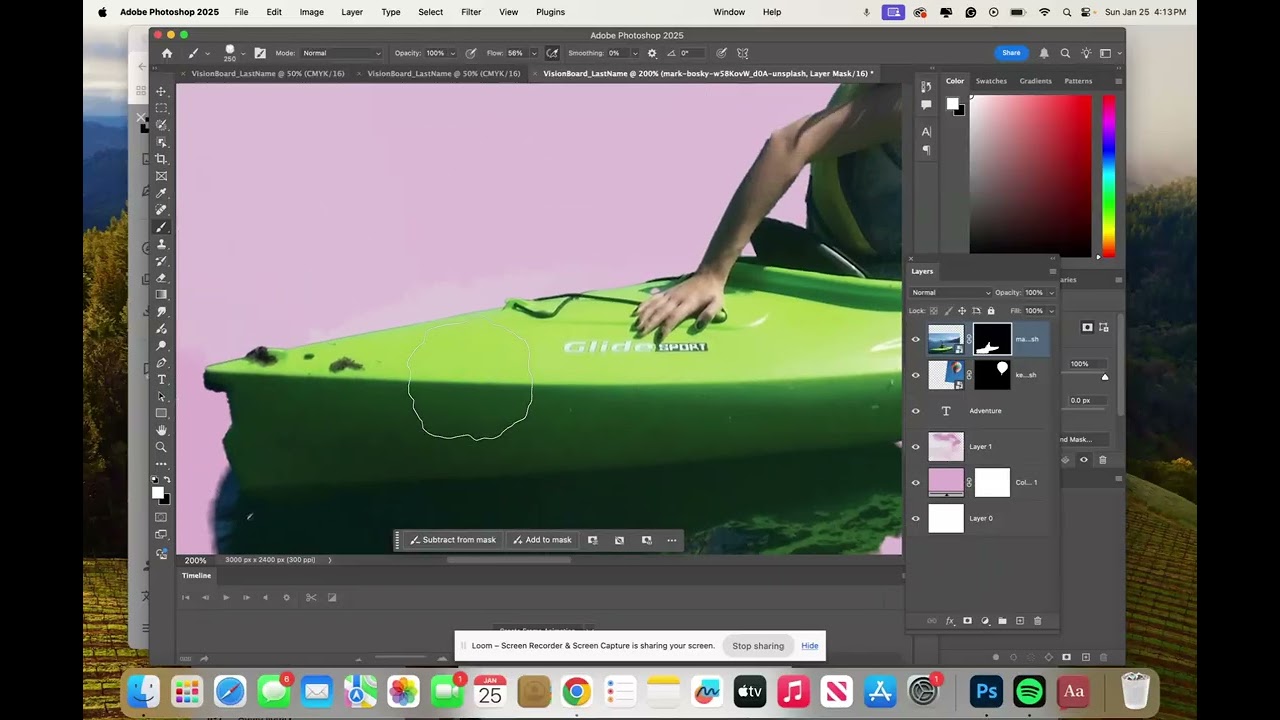Switch to the Patterns tab

[1078, 81]
